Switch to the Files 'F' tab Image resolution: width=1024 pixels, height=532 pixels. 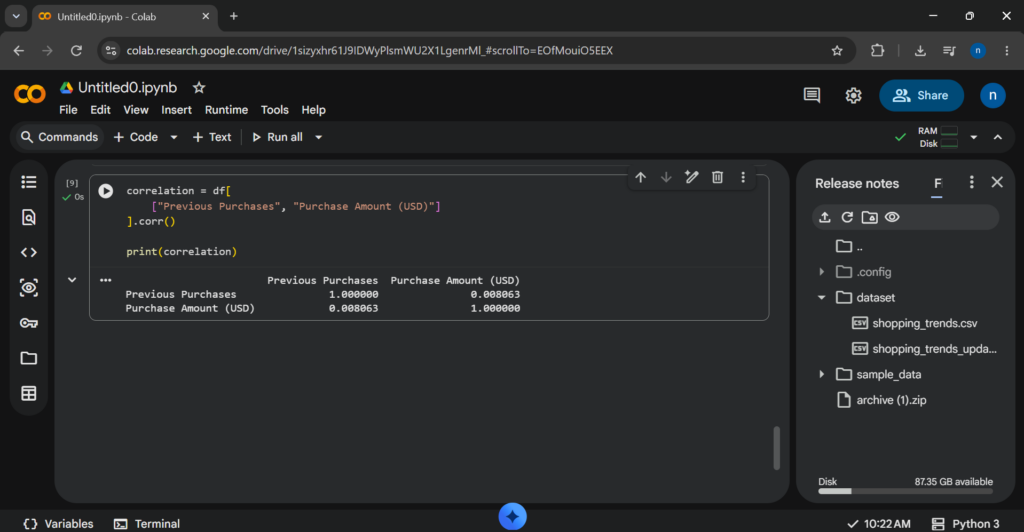point(937,183)
